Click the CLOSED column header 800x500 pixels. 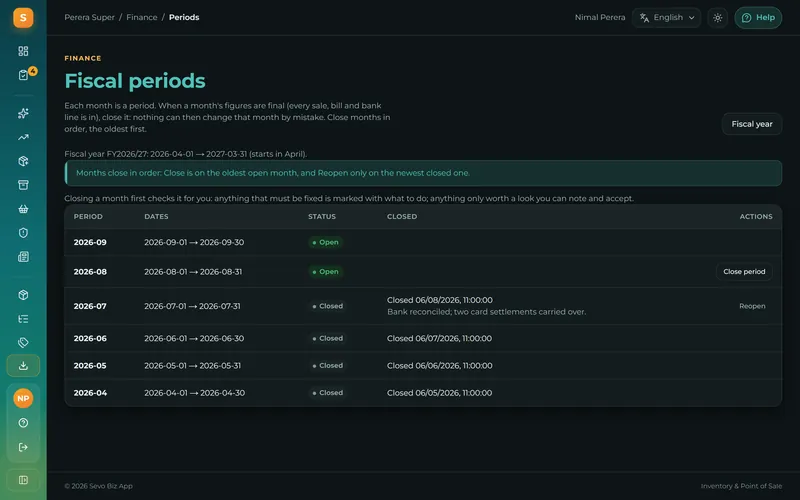click(402, 216)
